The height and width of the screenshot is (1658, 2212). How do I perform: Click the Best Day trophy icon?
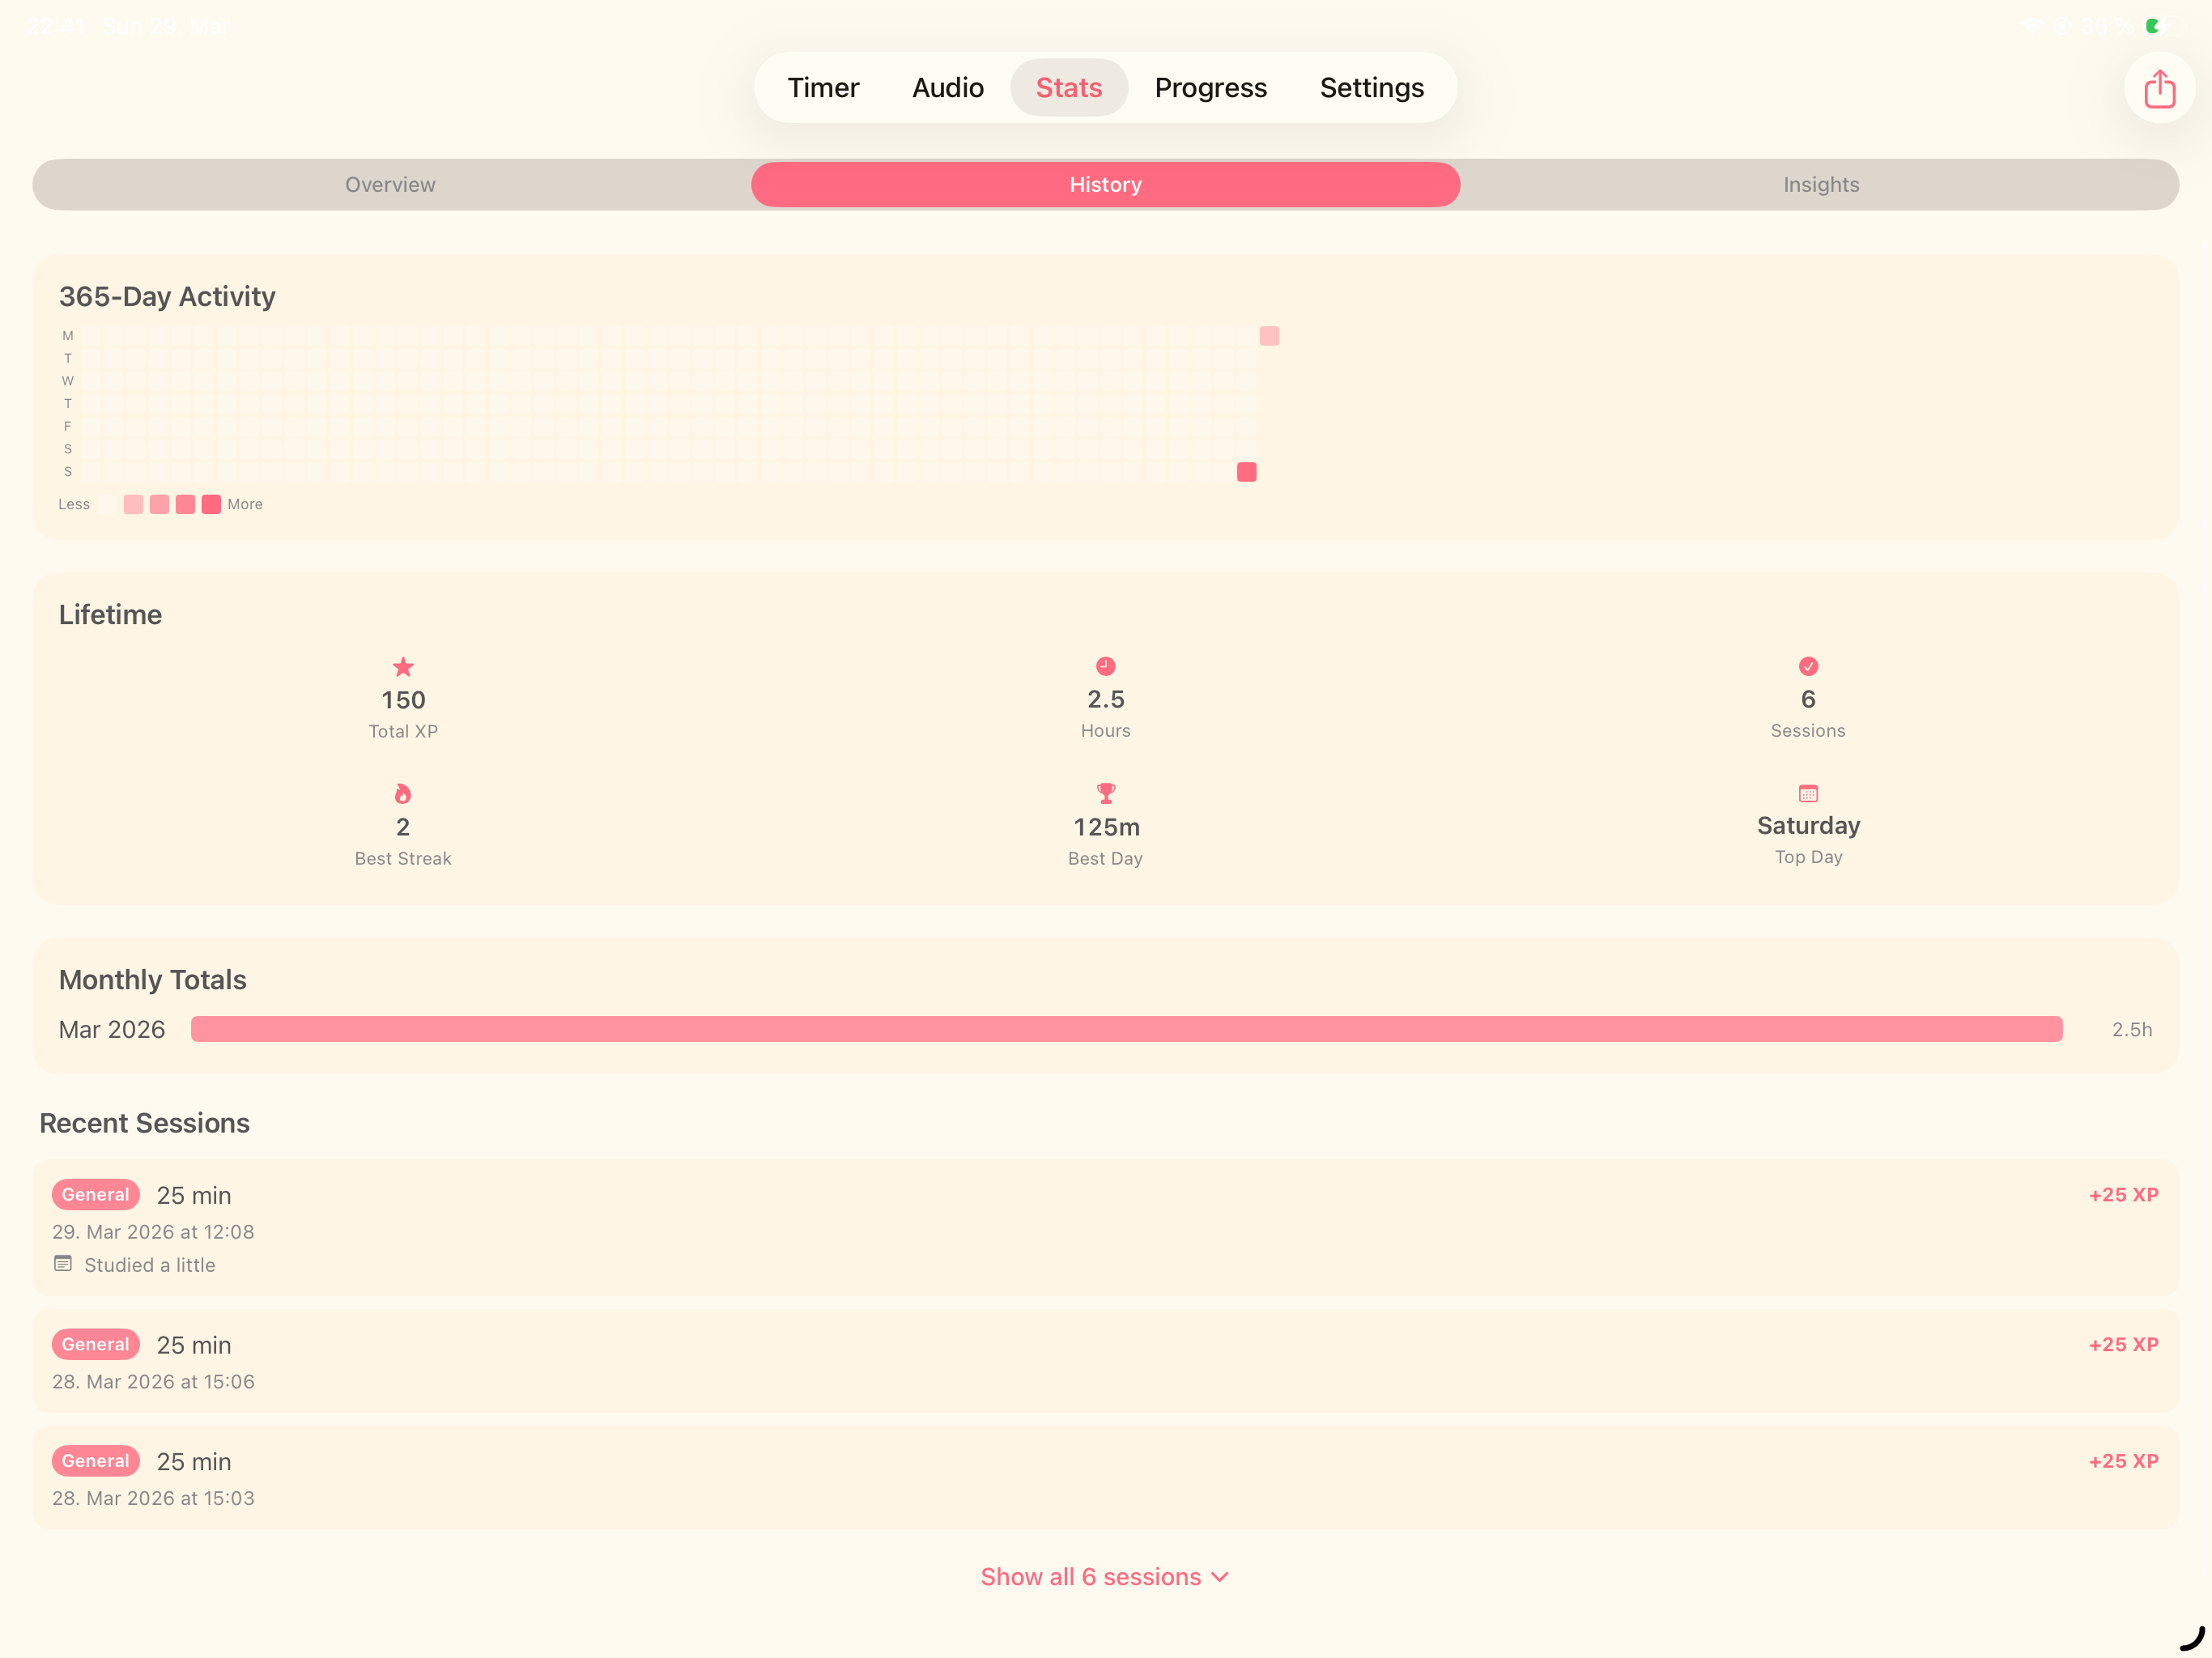1105,793
